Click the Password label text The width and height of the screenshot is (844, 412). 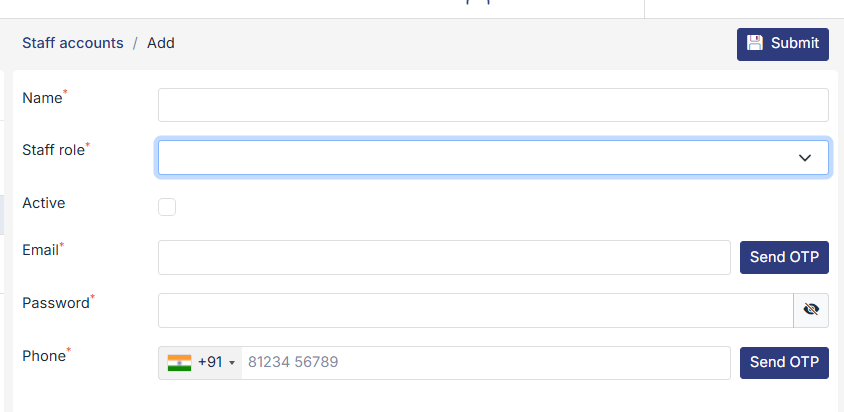point(56,303)
